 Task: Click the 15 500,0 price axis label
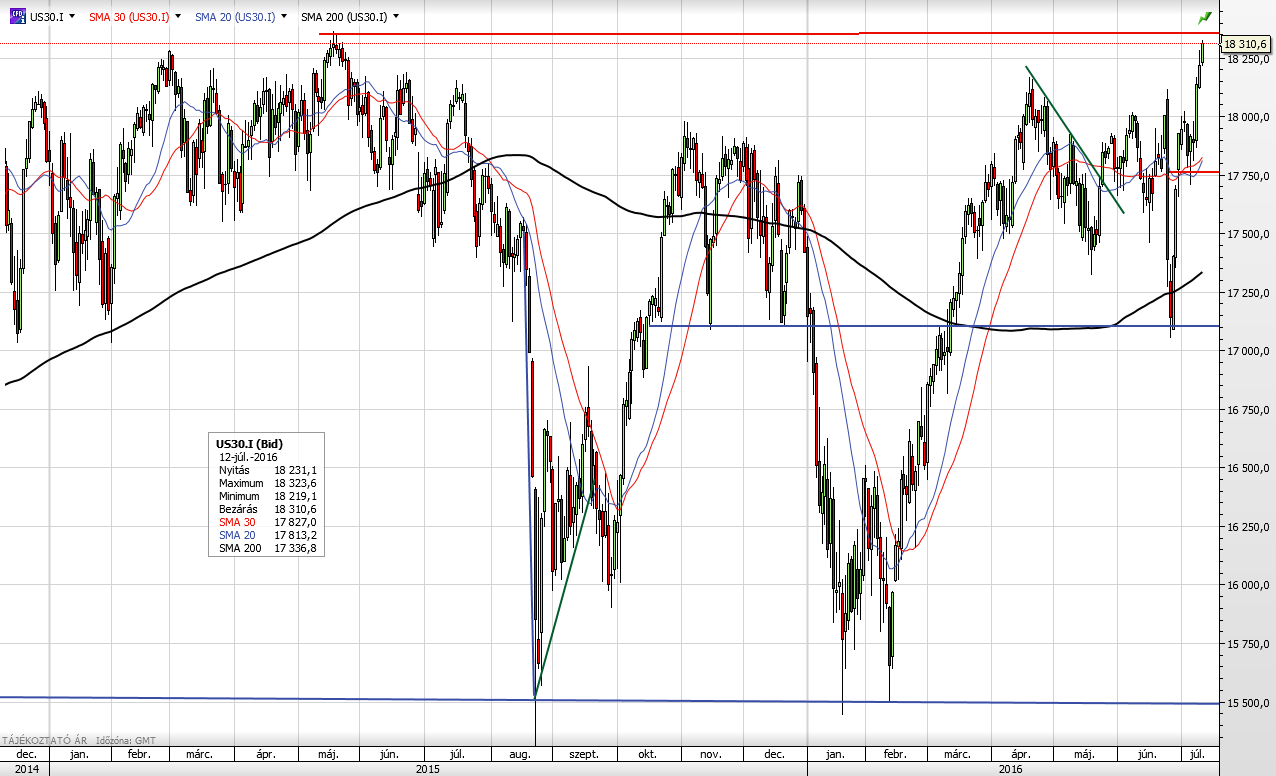[1247, 702]
